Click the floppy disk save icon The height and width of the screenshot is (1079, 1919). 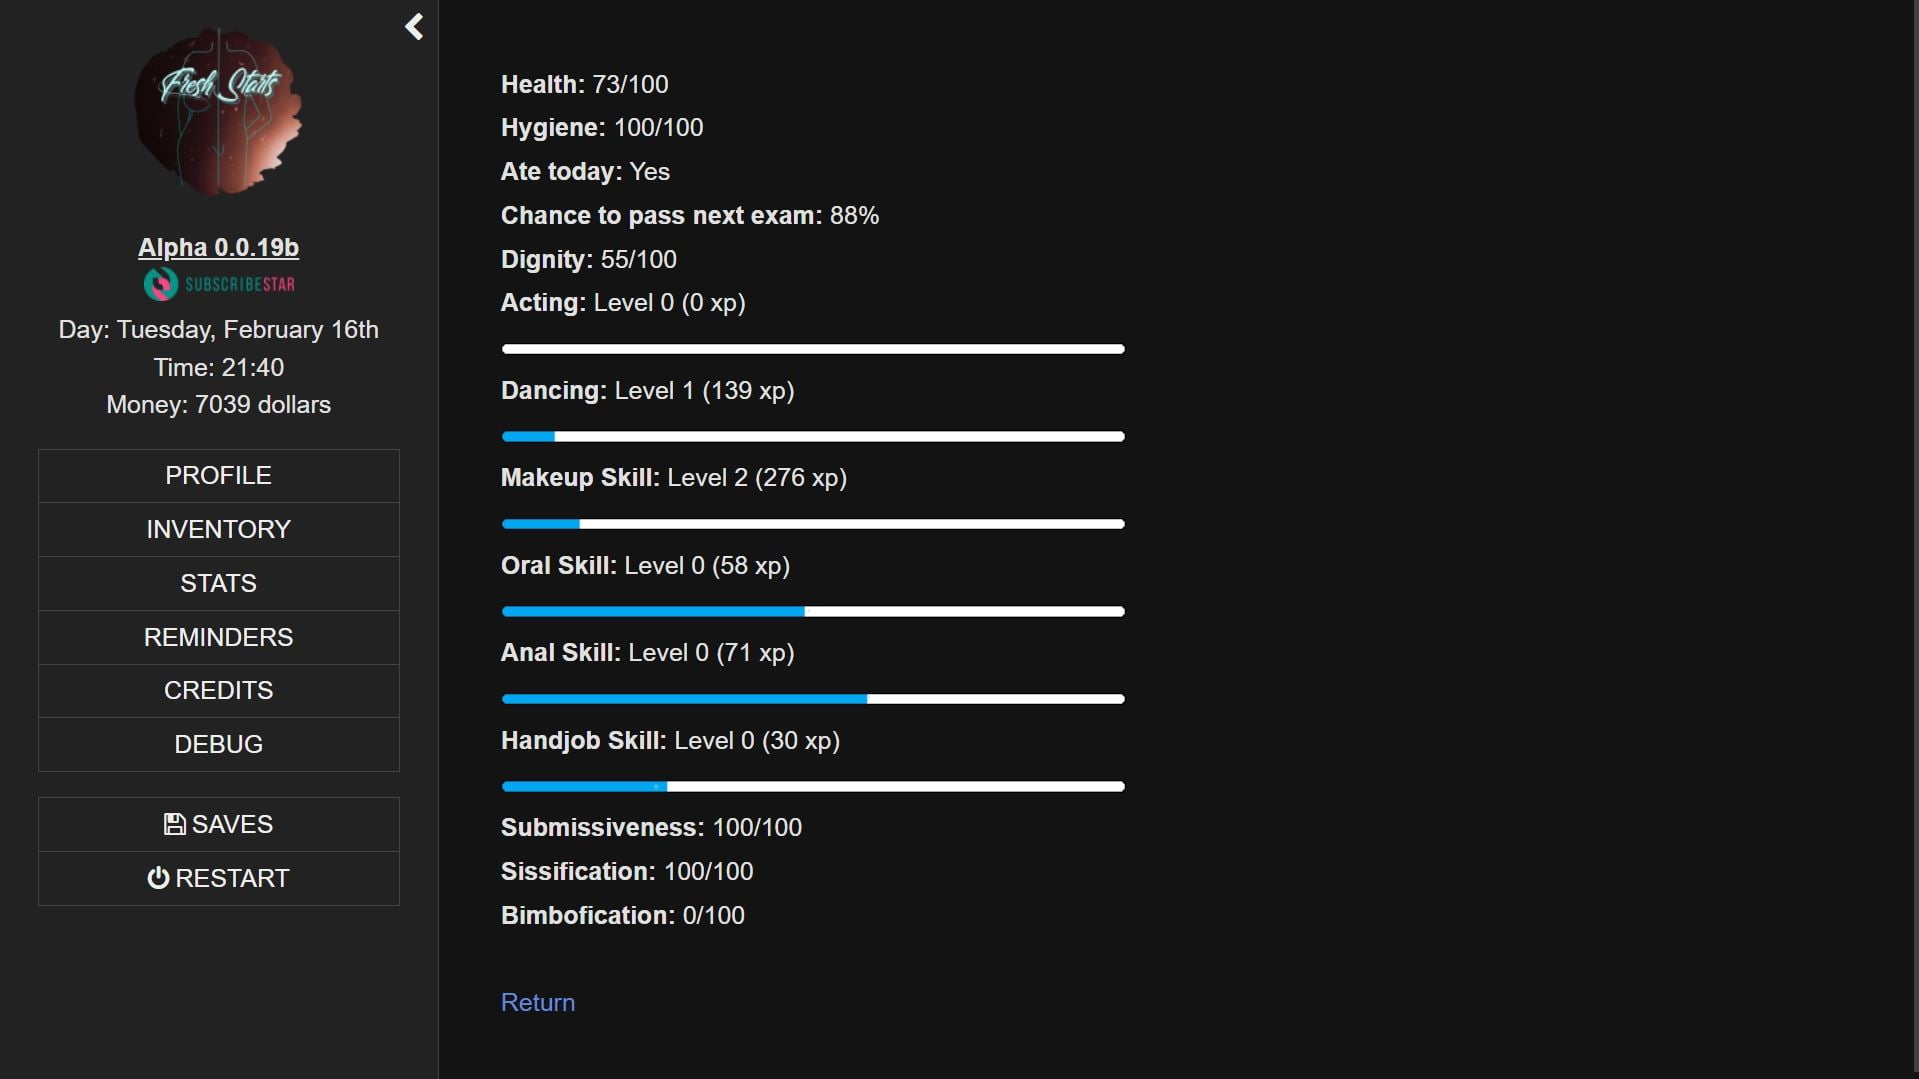(175, 823)
